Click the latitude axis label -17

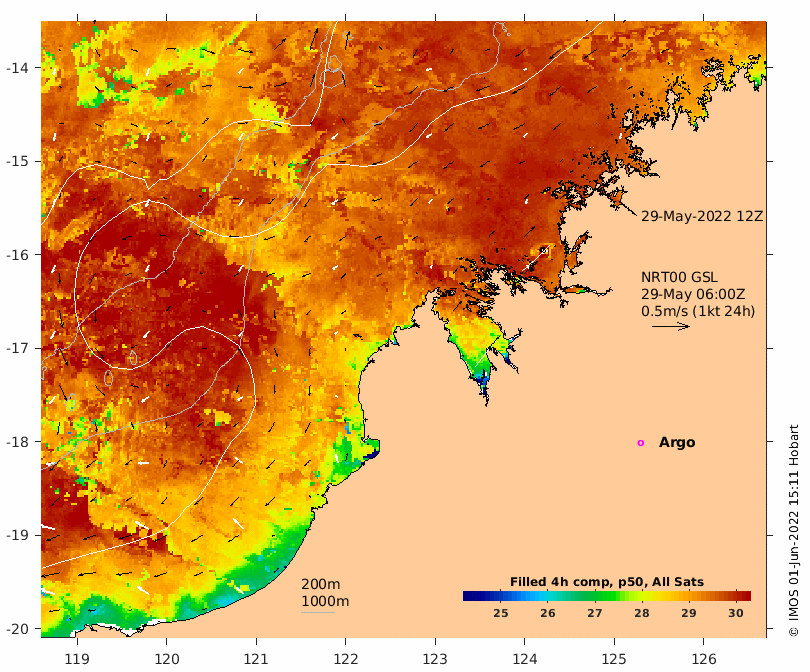pos(17,349)
